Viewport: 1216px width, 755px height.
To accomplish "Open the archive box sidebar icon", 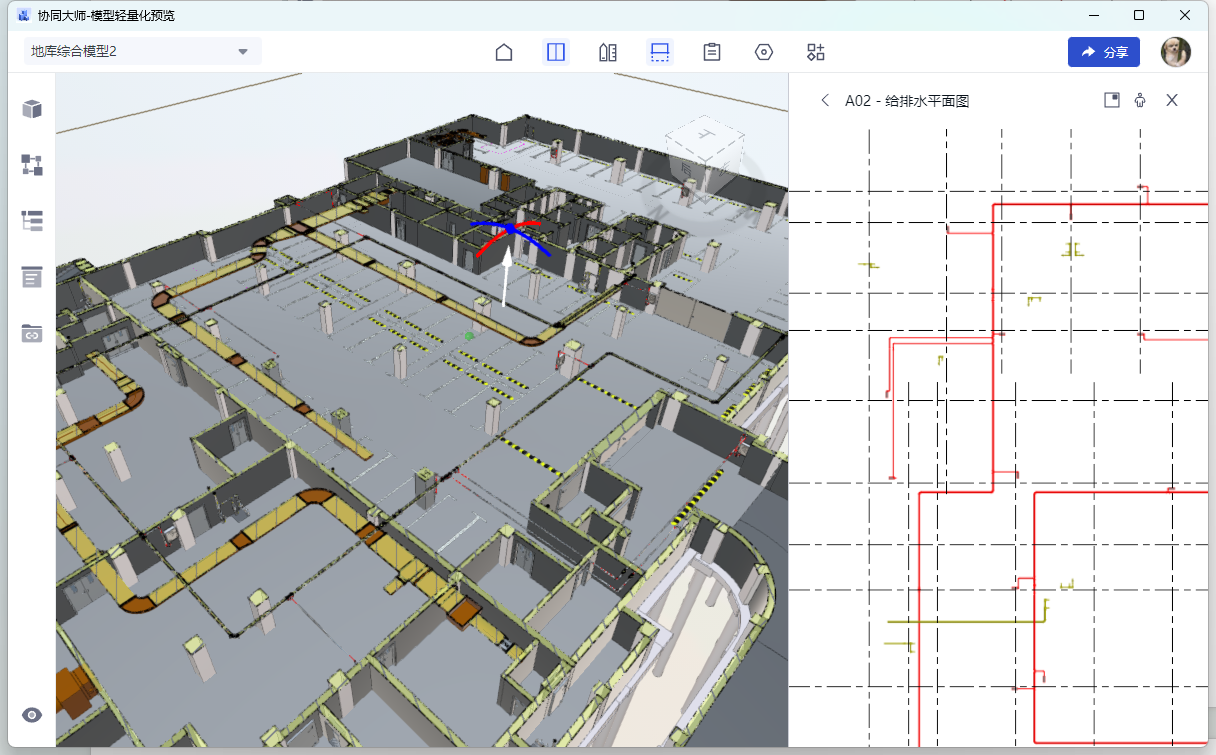I will pos(32,277).
